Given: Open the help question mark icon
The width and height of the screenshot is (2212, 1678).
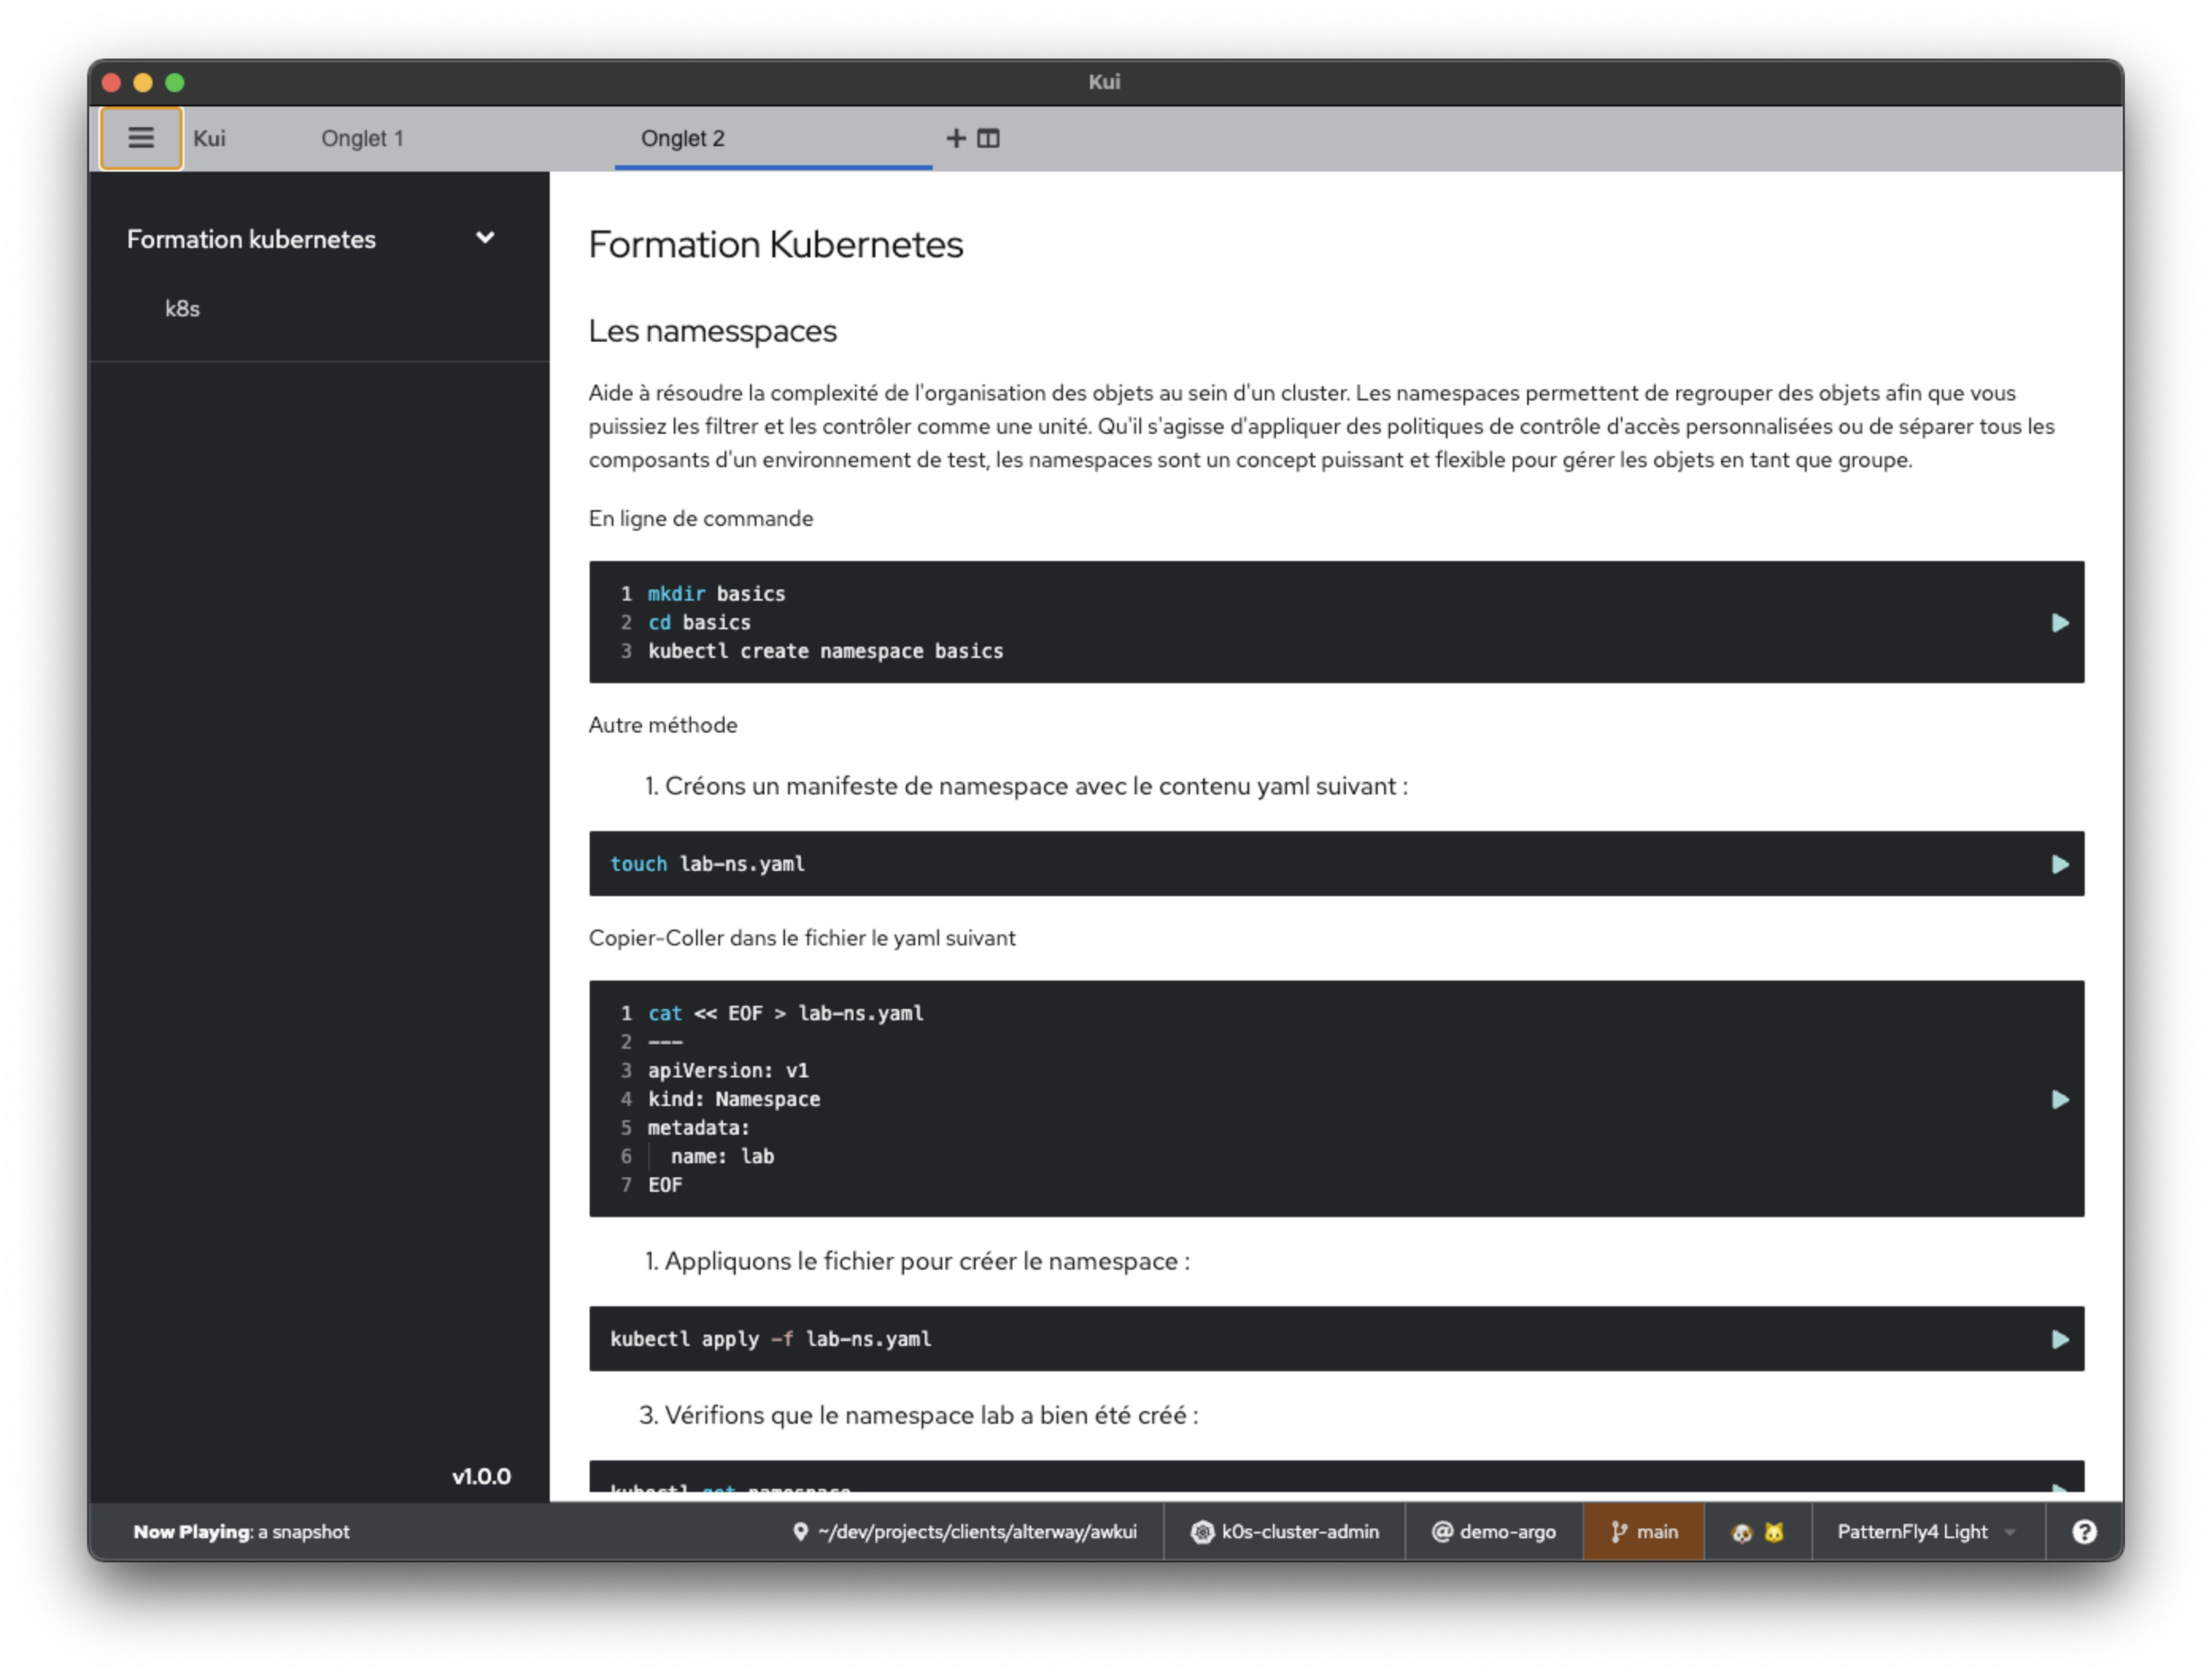Looking at the screenshot, I should click(2083, 1532).
